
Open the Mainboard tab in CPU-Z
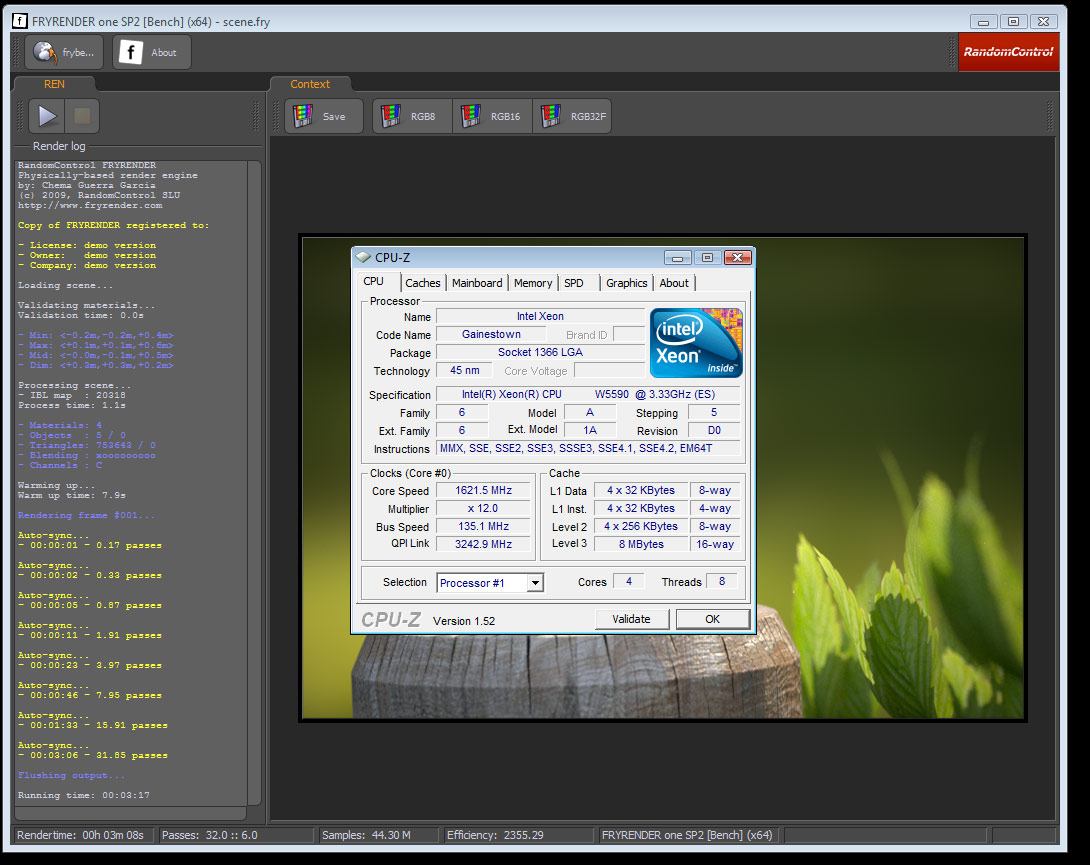(x=477, y=283)
